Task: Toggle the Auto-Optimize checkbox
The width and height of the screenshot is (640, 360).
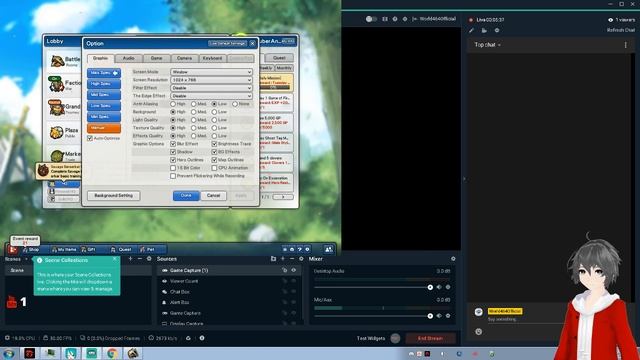Action: tap(90, 138)
